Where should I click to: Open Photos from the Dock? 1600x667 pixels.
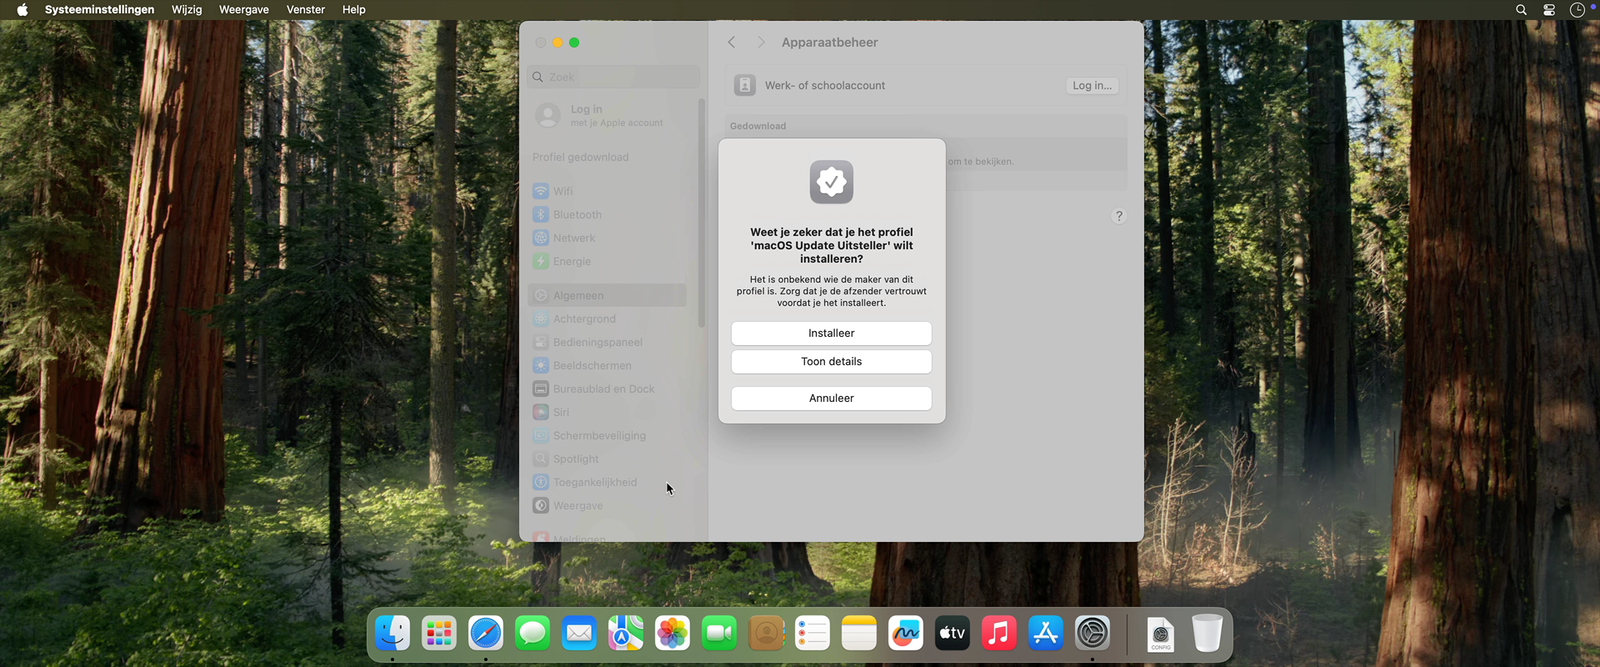click(x=673, y=633)
